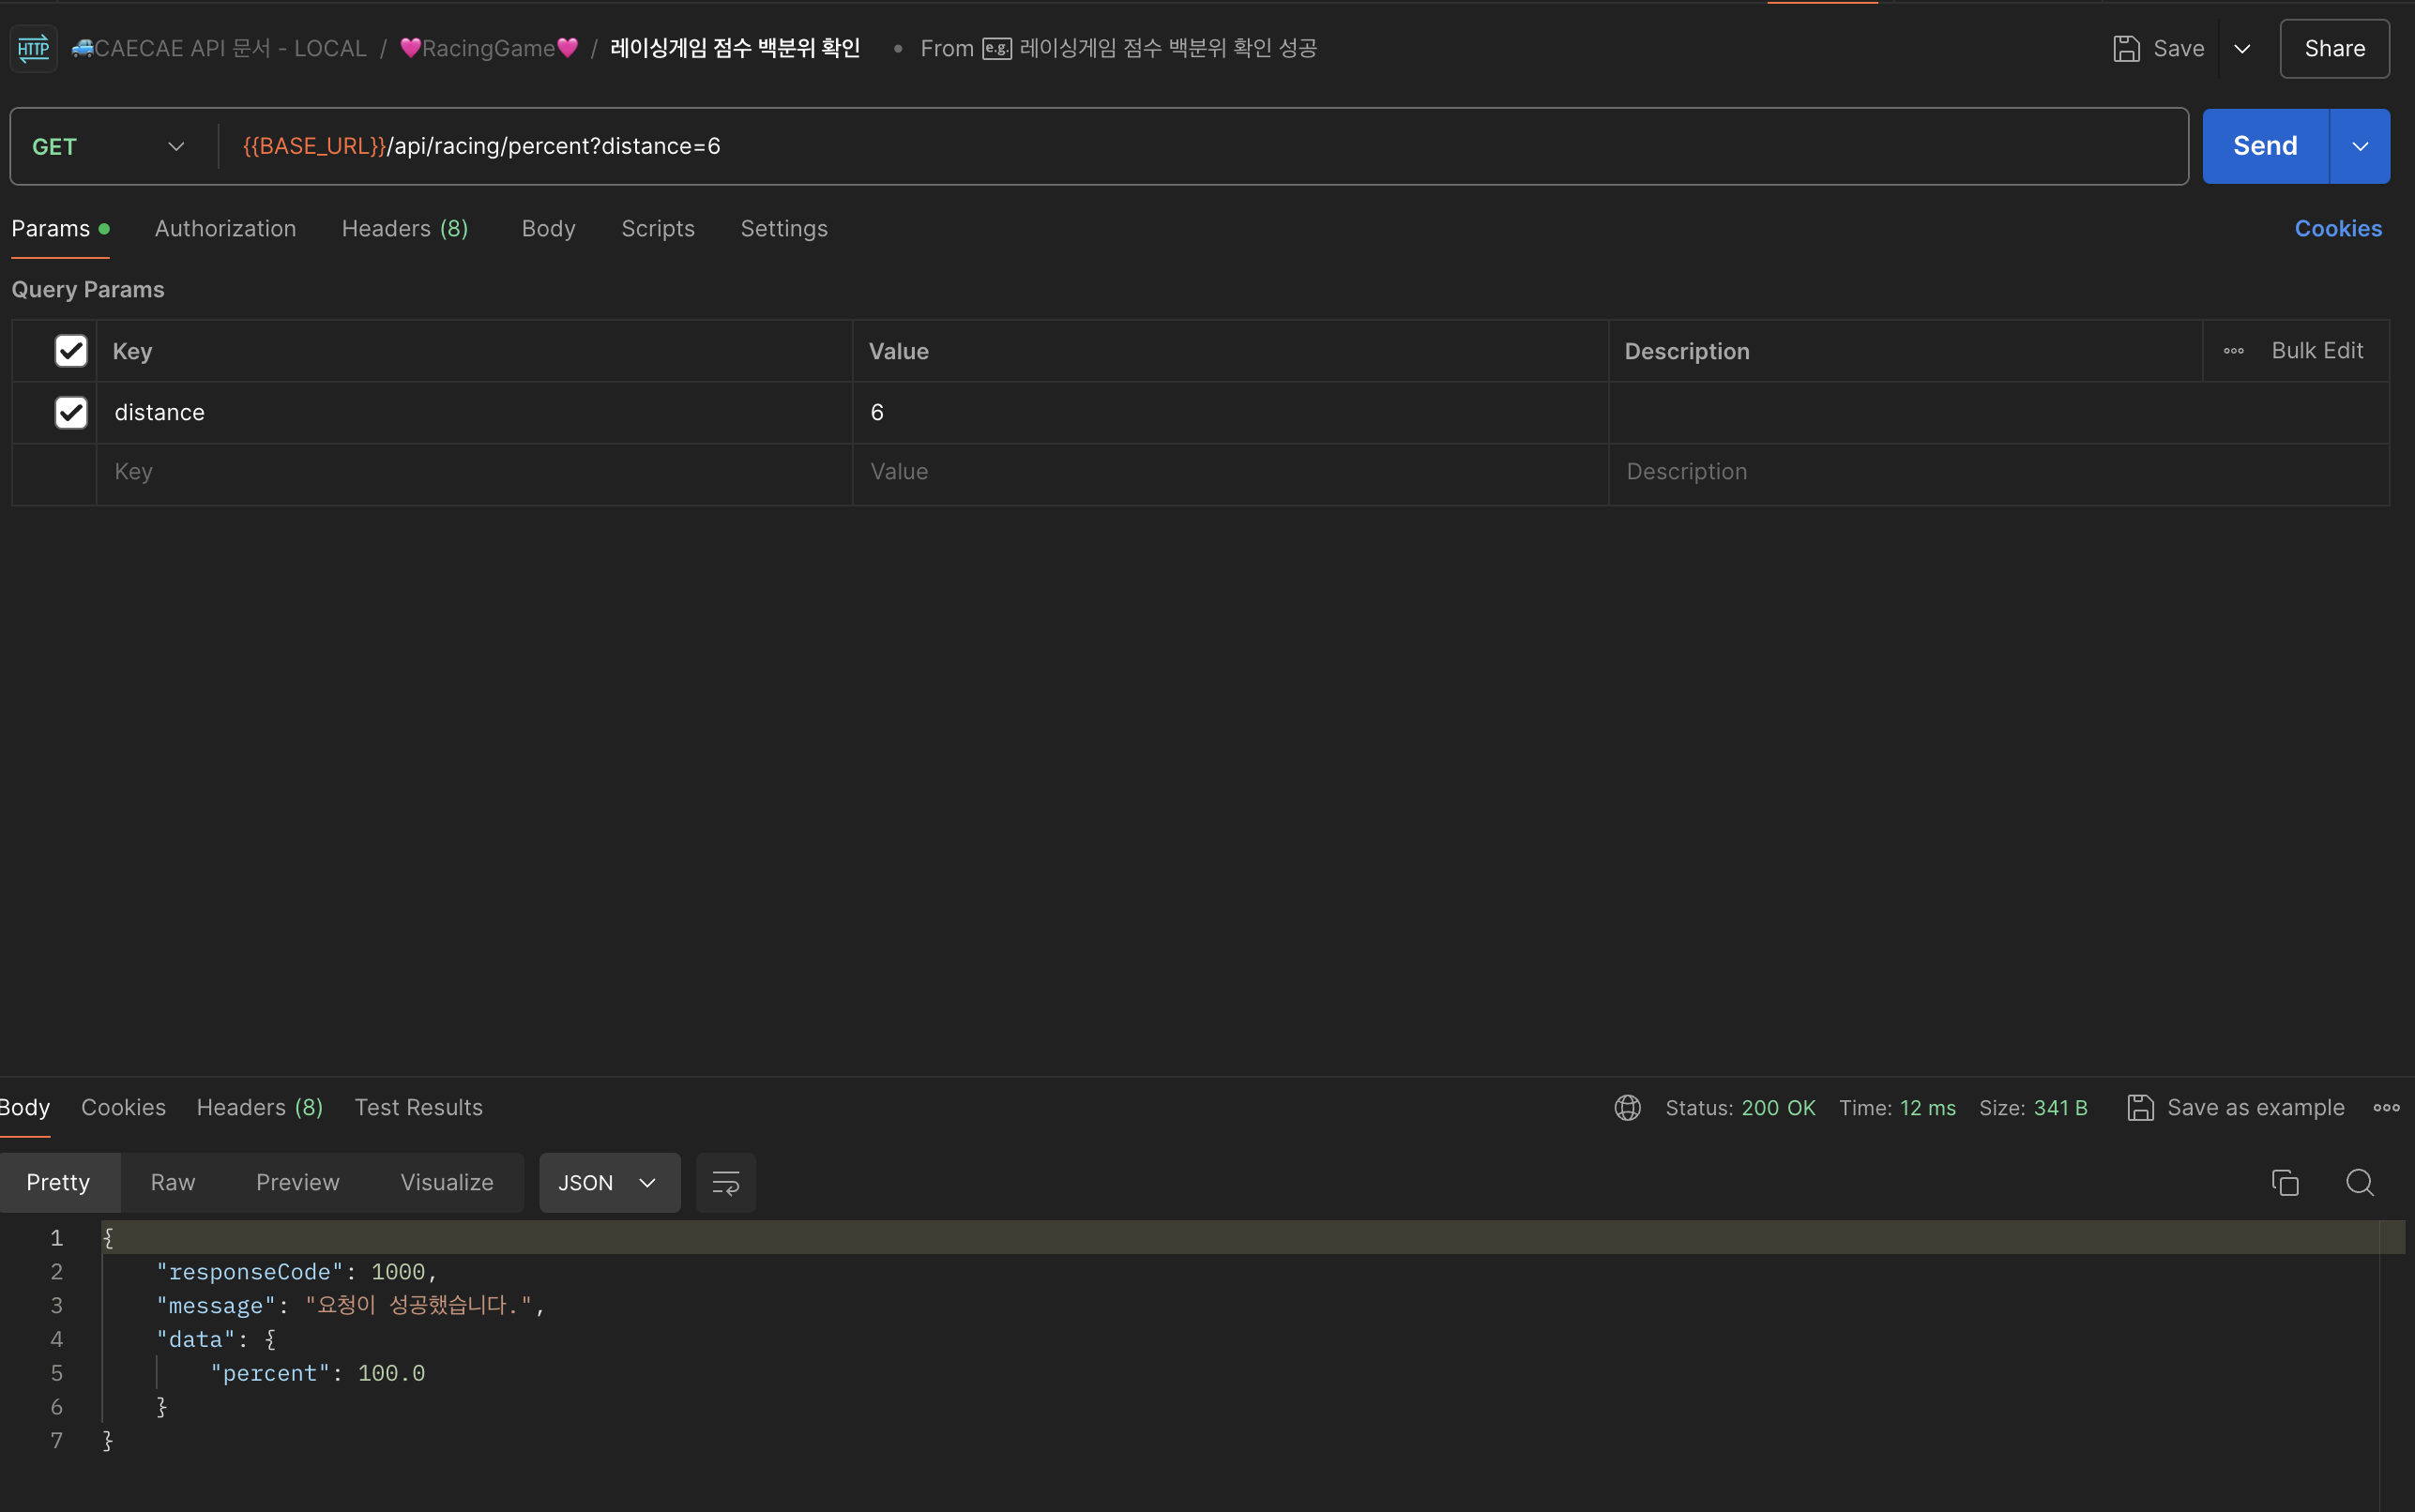Click the request title 레이싱게임 점수 백분위 확인

[x=735, y=48]
